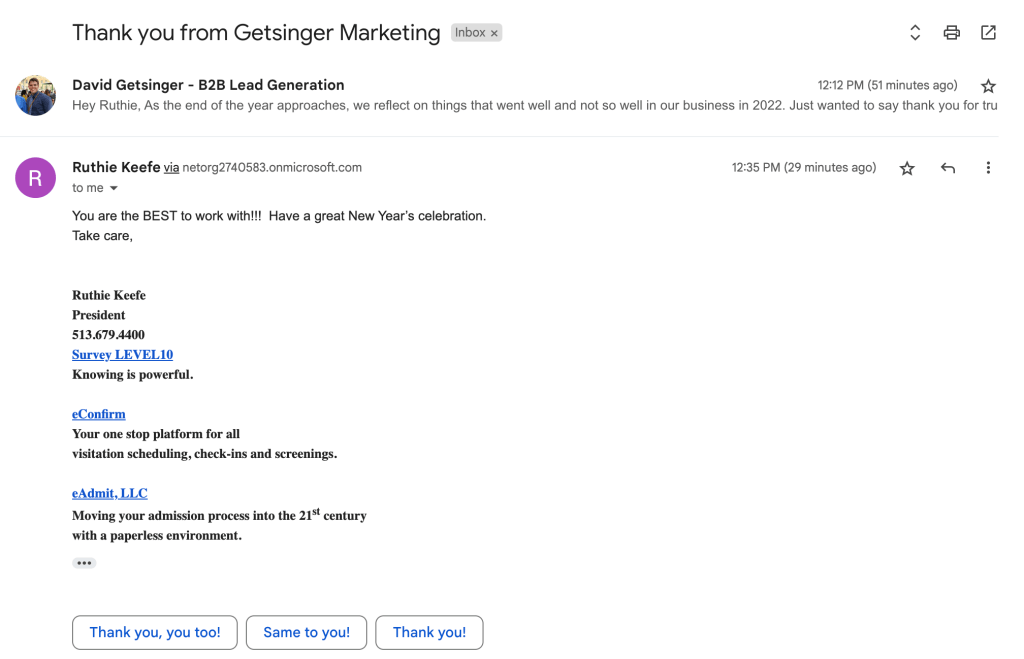Click David Getsinger's profile photo
This screenshot has height=659, width=1024.
tap(35, 95)
